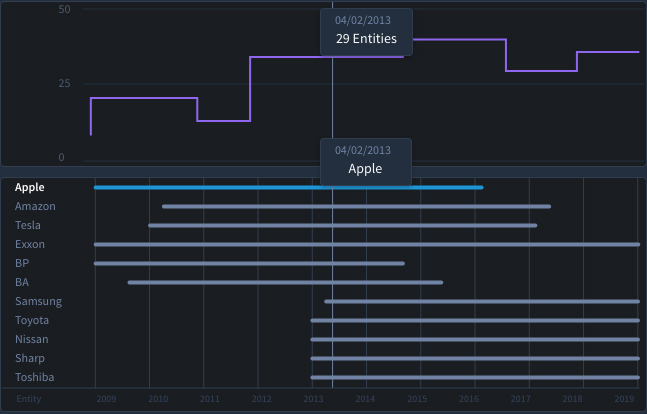
Task: Choose the Exxon row label
Action: click(30, 244)
